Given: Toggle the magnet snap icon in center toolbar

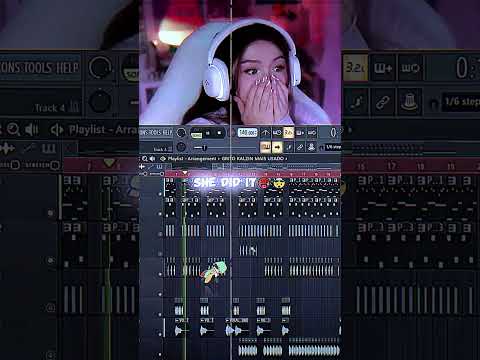Looking at the screenshot, I should [x=322, y=148].
